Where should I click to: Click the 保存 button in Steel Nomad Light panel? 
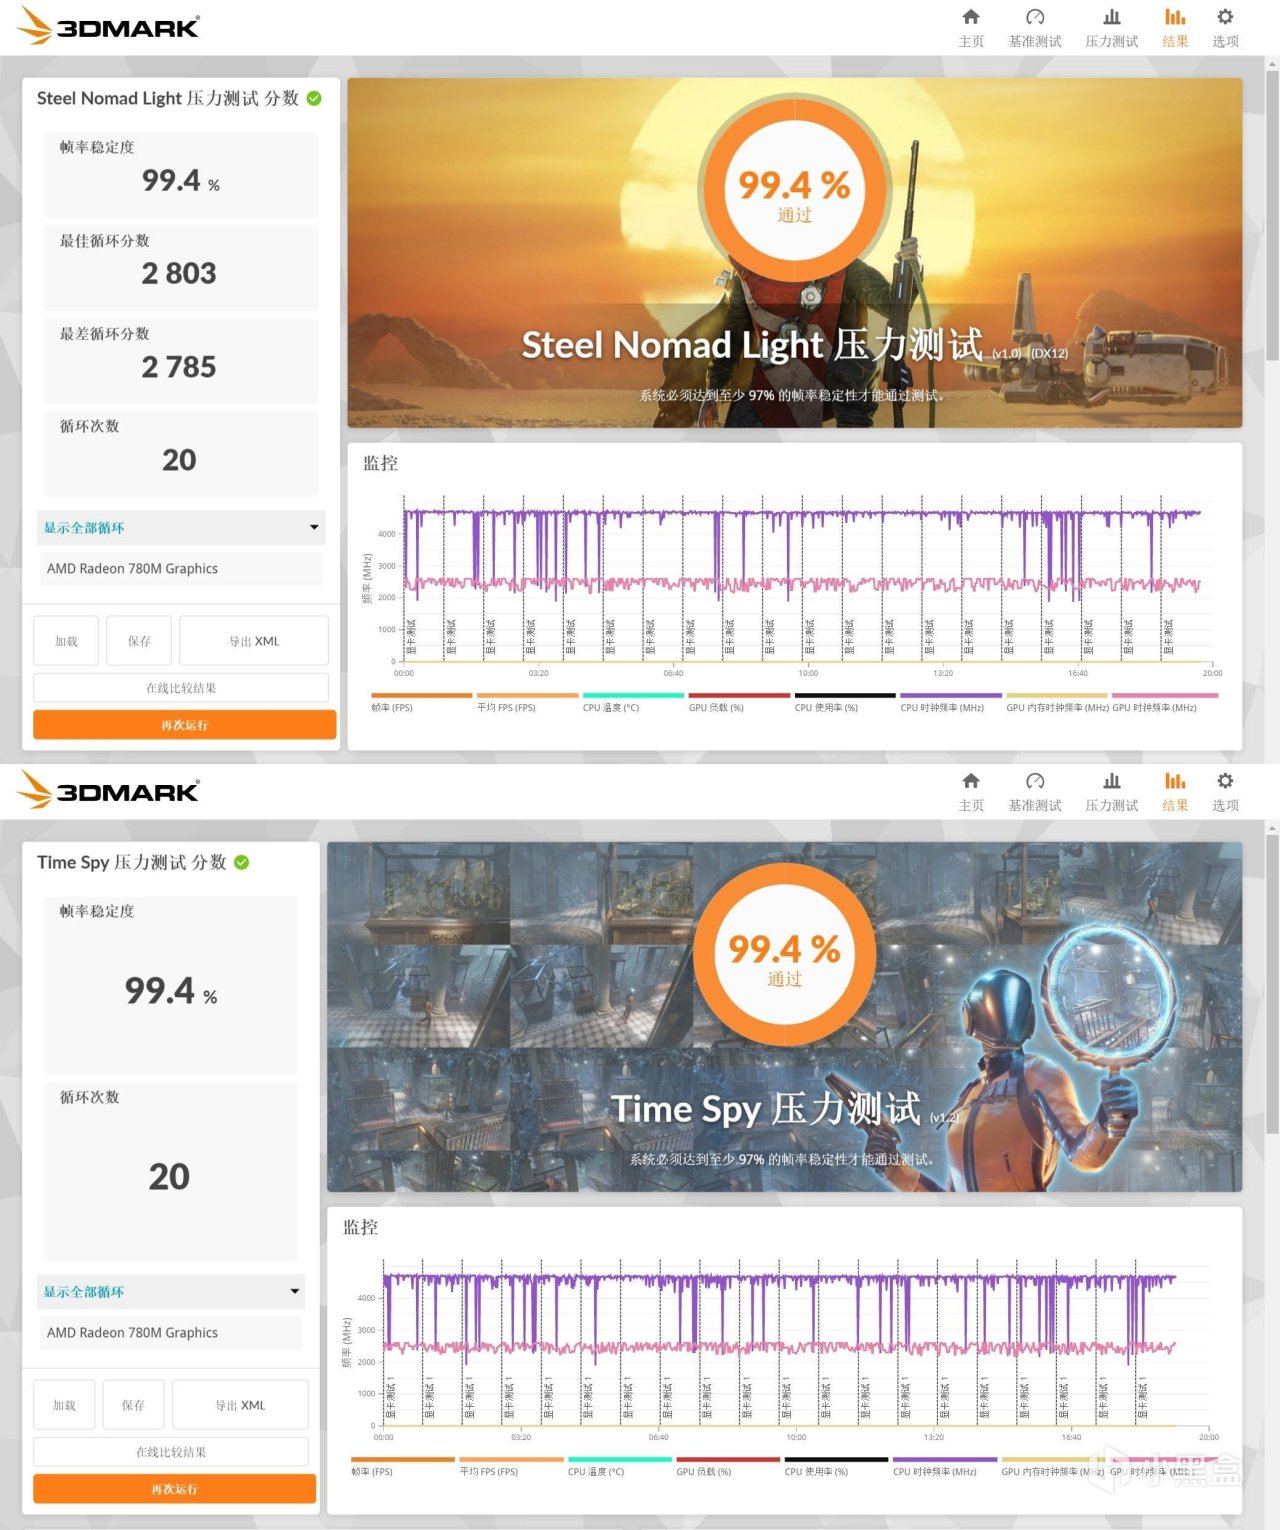point(139,641)
